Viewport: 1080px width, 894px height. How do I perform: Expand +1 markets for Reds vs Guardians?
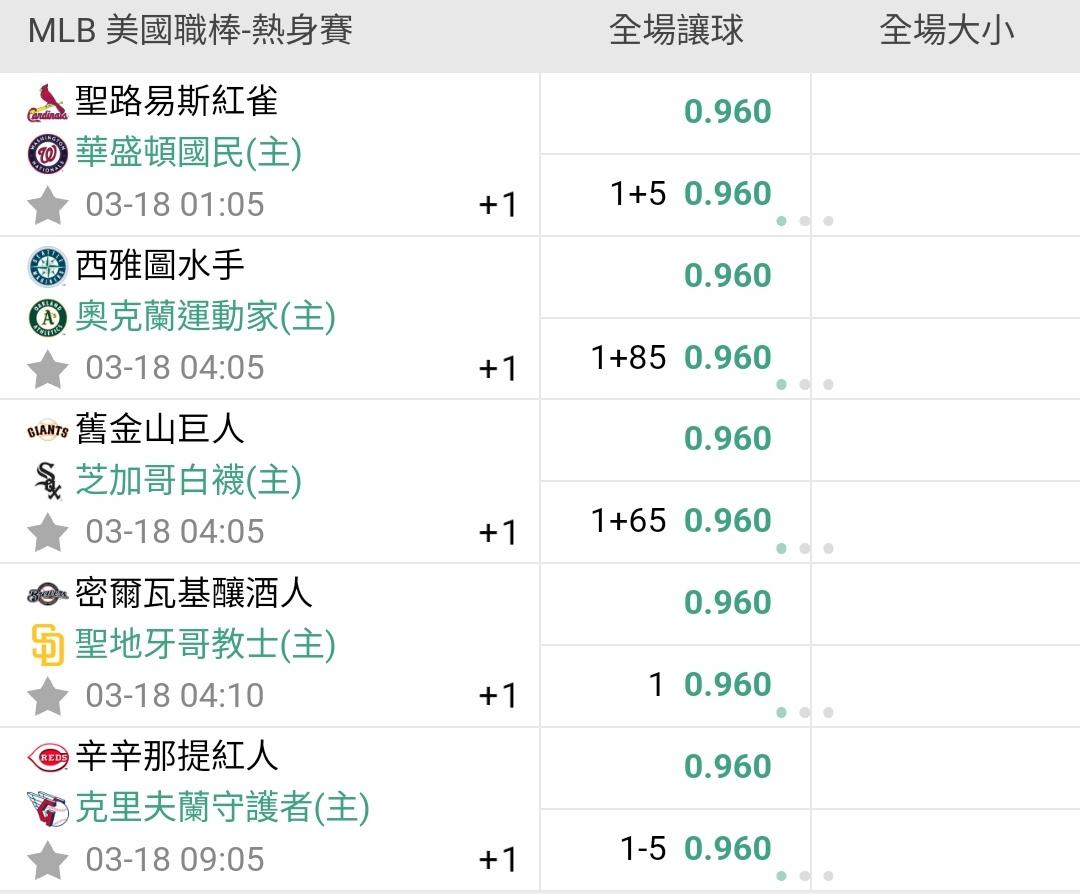(497, 859)
